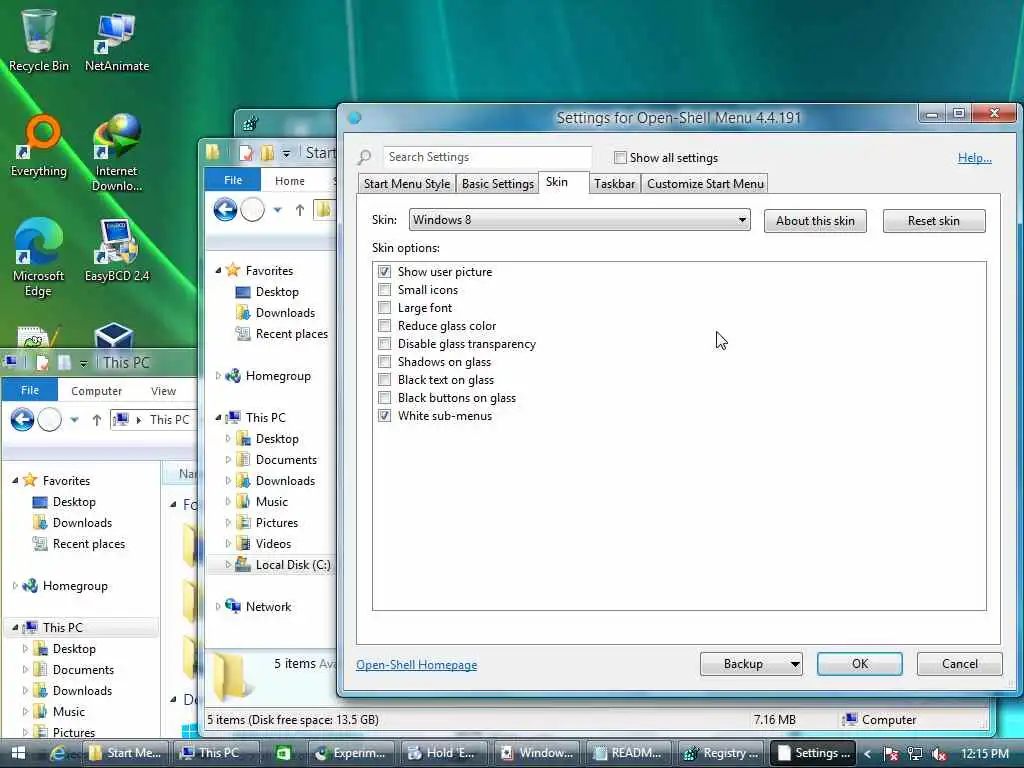Image resolution: width=1024 pixels, height=768 pixels.
Task: Switch to the This PC taskbar button
Action: tap(217, 753)
